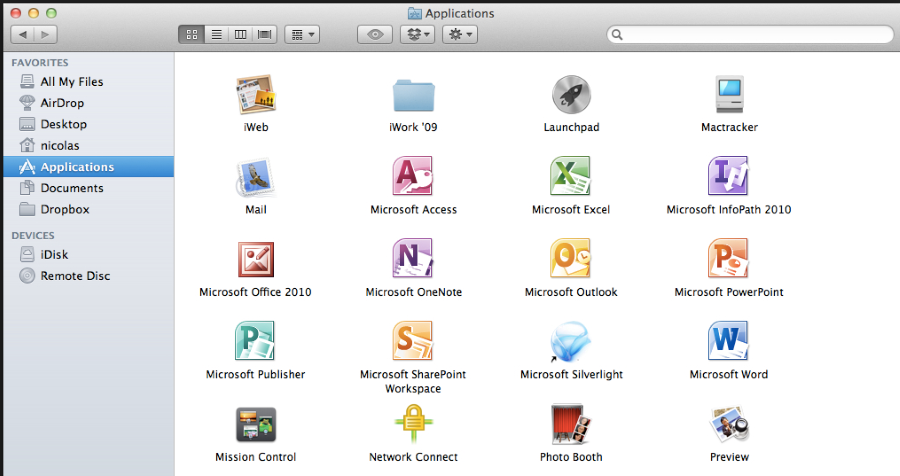Go back with the back arrow
The height and width of the screenshot is (476, 900).
pos(22,34)
